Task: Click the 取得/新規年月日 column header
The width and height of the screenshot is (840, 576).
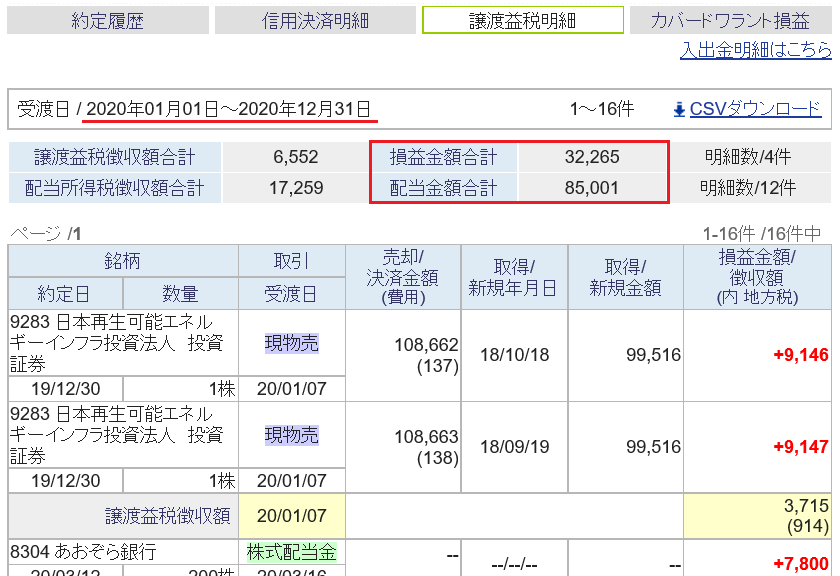Action: click(x=514, y=277)
